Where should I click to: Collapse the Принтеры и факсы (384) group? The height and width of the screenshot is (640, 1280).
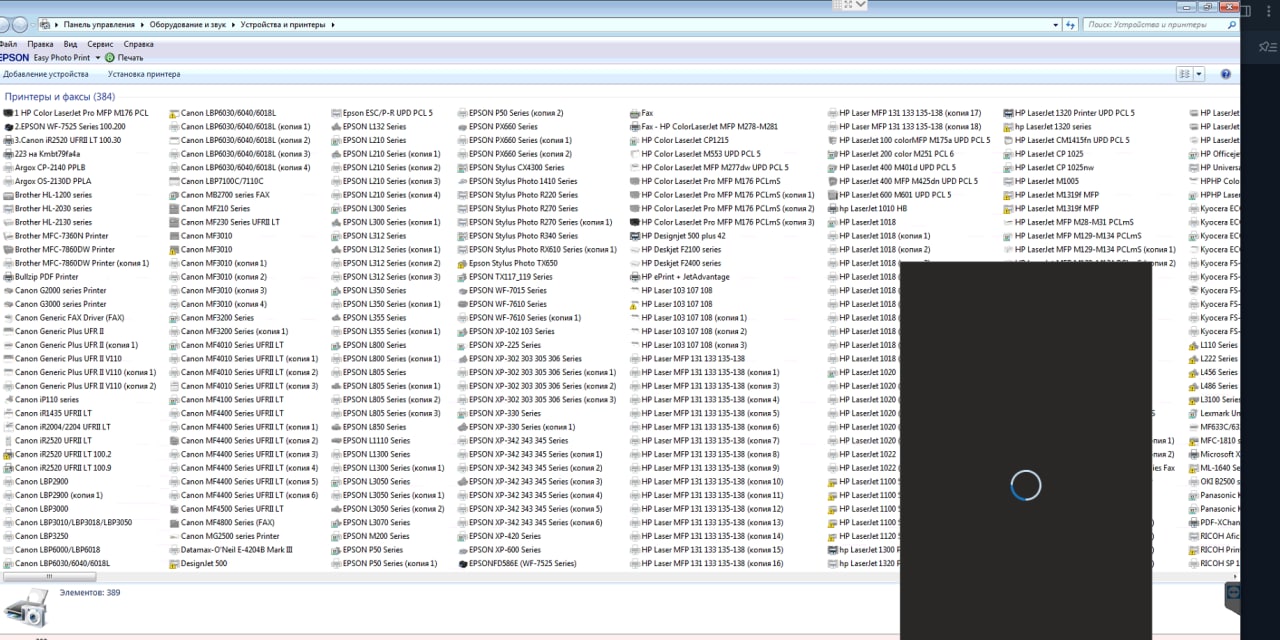(60, 97)
